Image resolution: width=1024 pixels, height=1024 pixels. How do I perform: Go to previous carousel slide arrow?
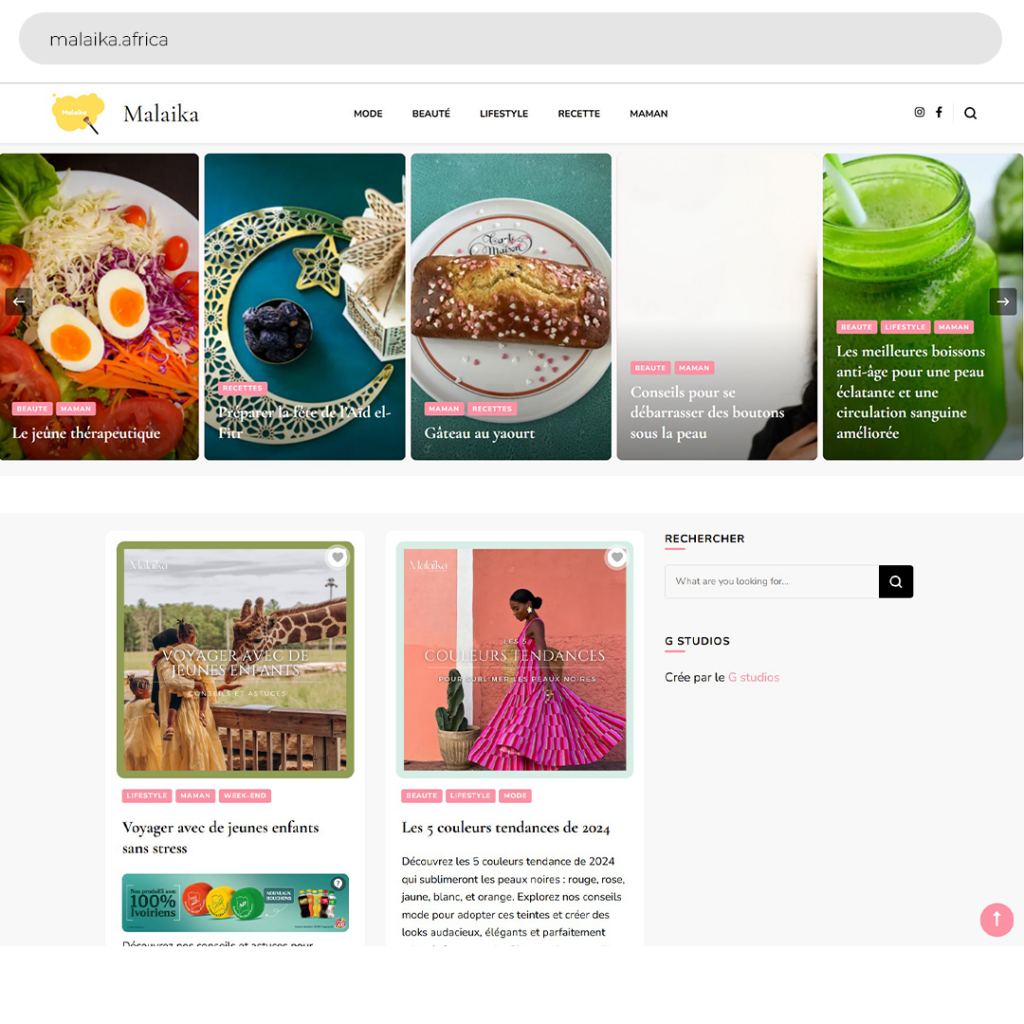tap(19, 302)
